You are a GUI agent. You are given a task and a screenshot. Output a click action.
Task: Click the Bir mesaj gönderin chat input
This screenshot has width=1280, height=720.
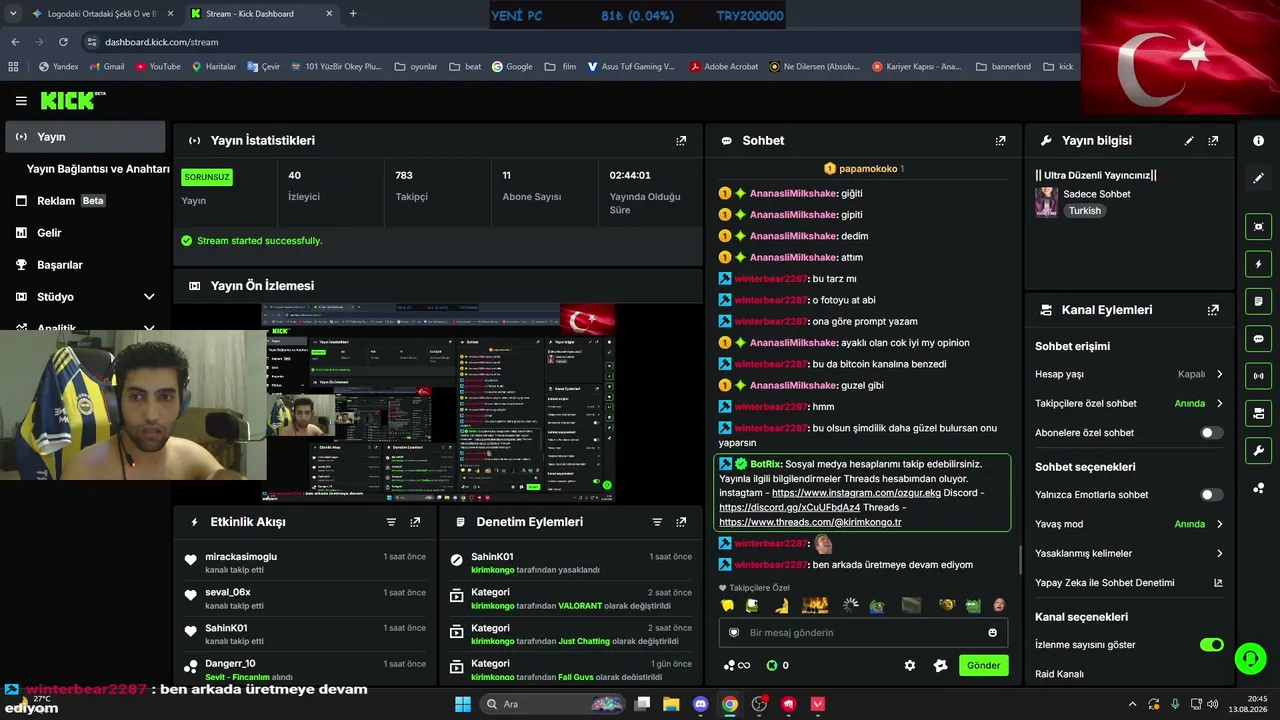click(x=862, y=633)
